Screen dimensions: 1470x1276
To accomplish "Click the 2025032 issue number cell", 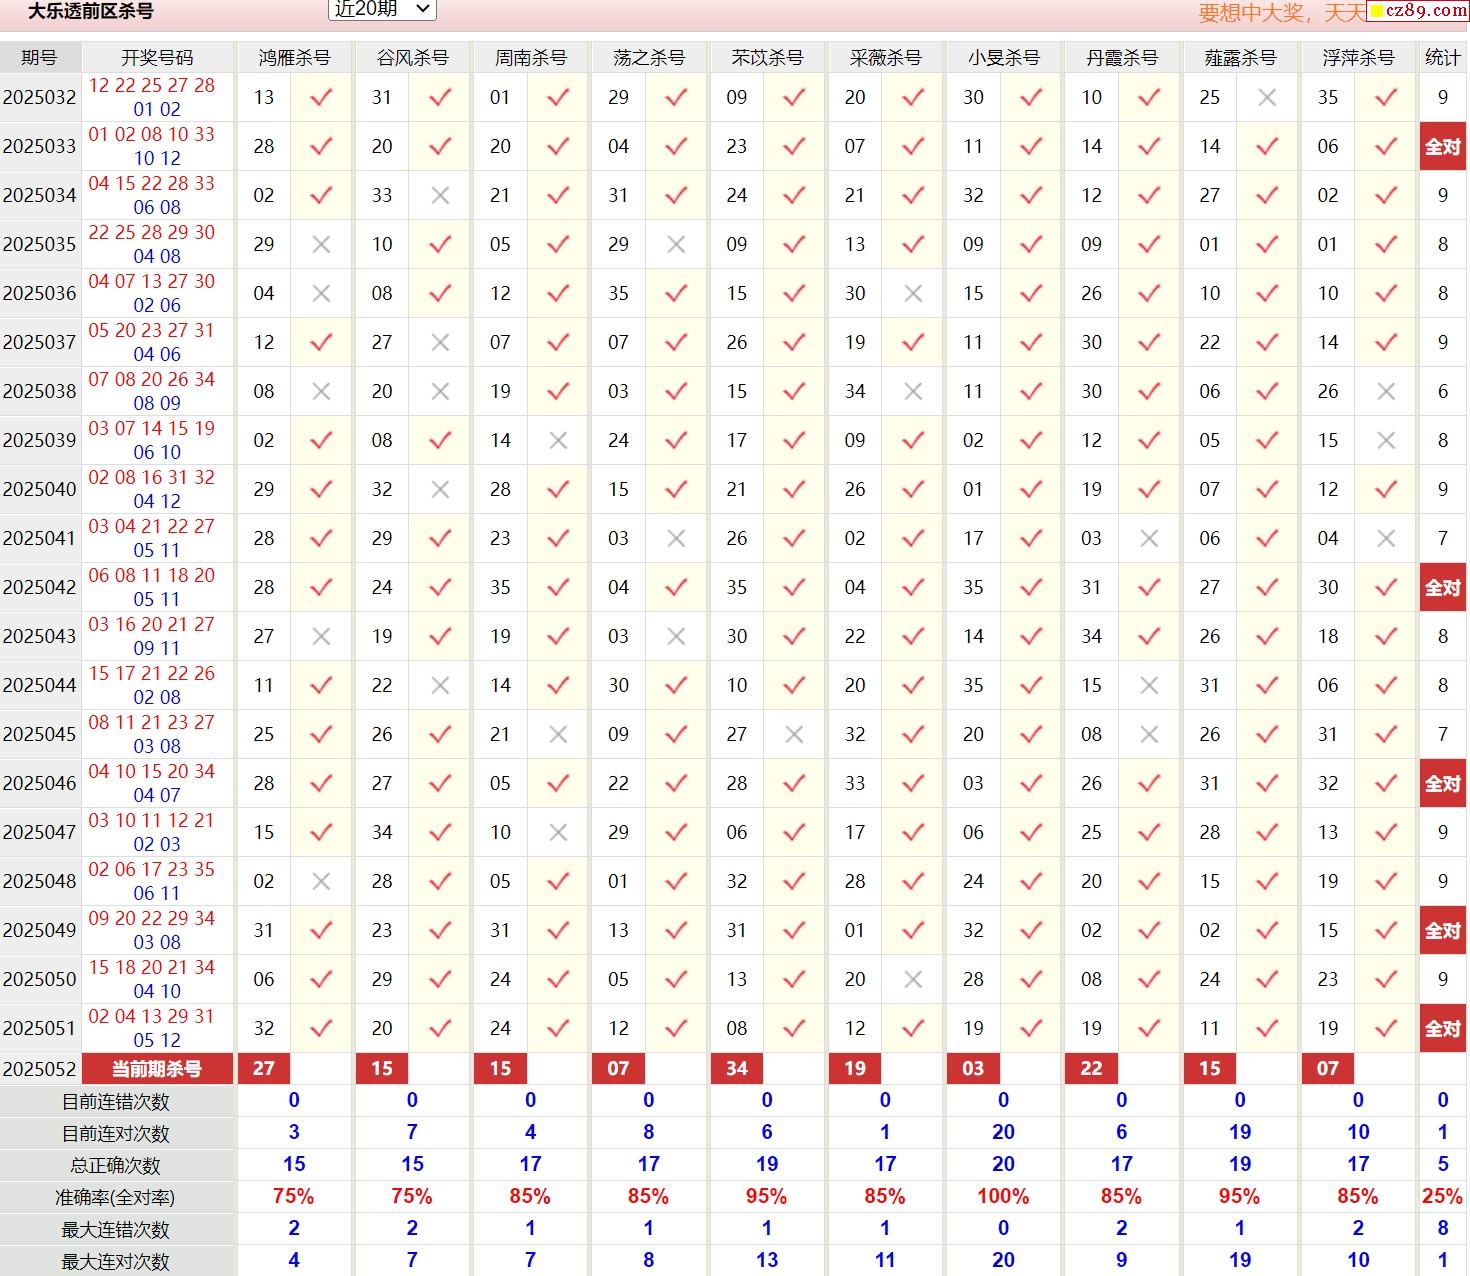I will click(39, 98).
